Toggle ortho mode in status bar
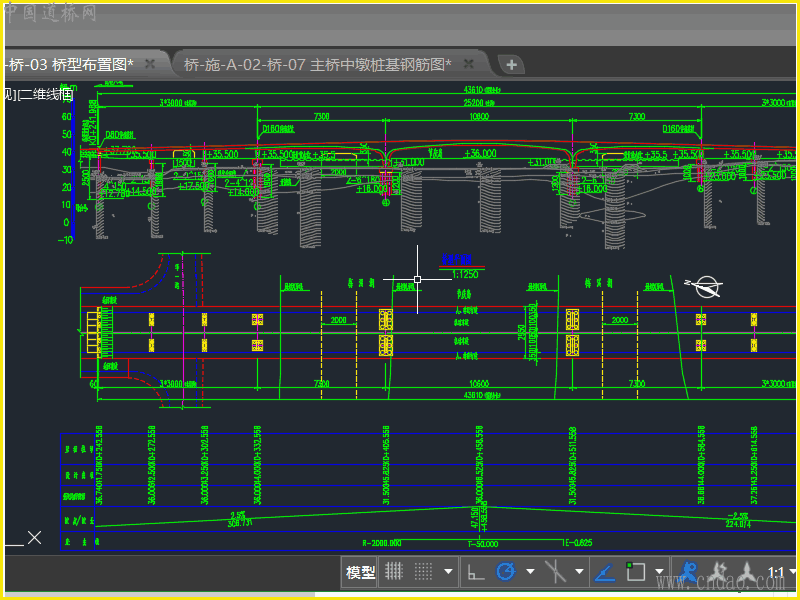800x600 pixels. pos(477,572)
